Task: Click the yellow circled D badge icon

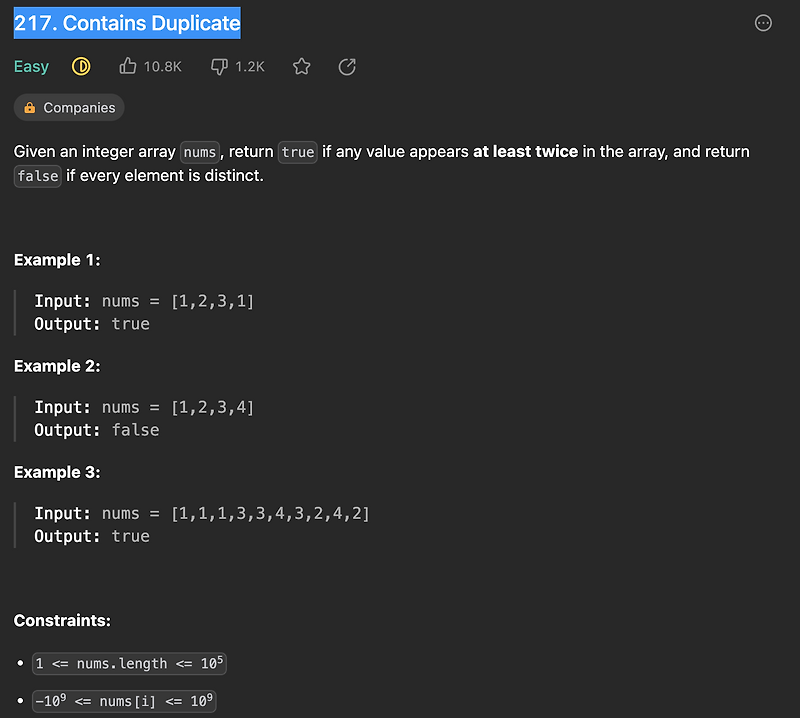Action: pos(81,66)
